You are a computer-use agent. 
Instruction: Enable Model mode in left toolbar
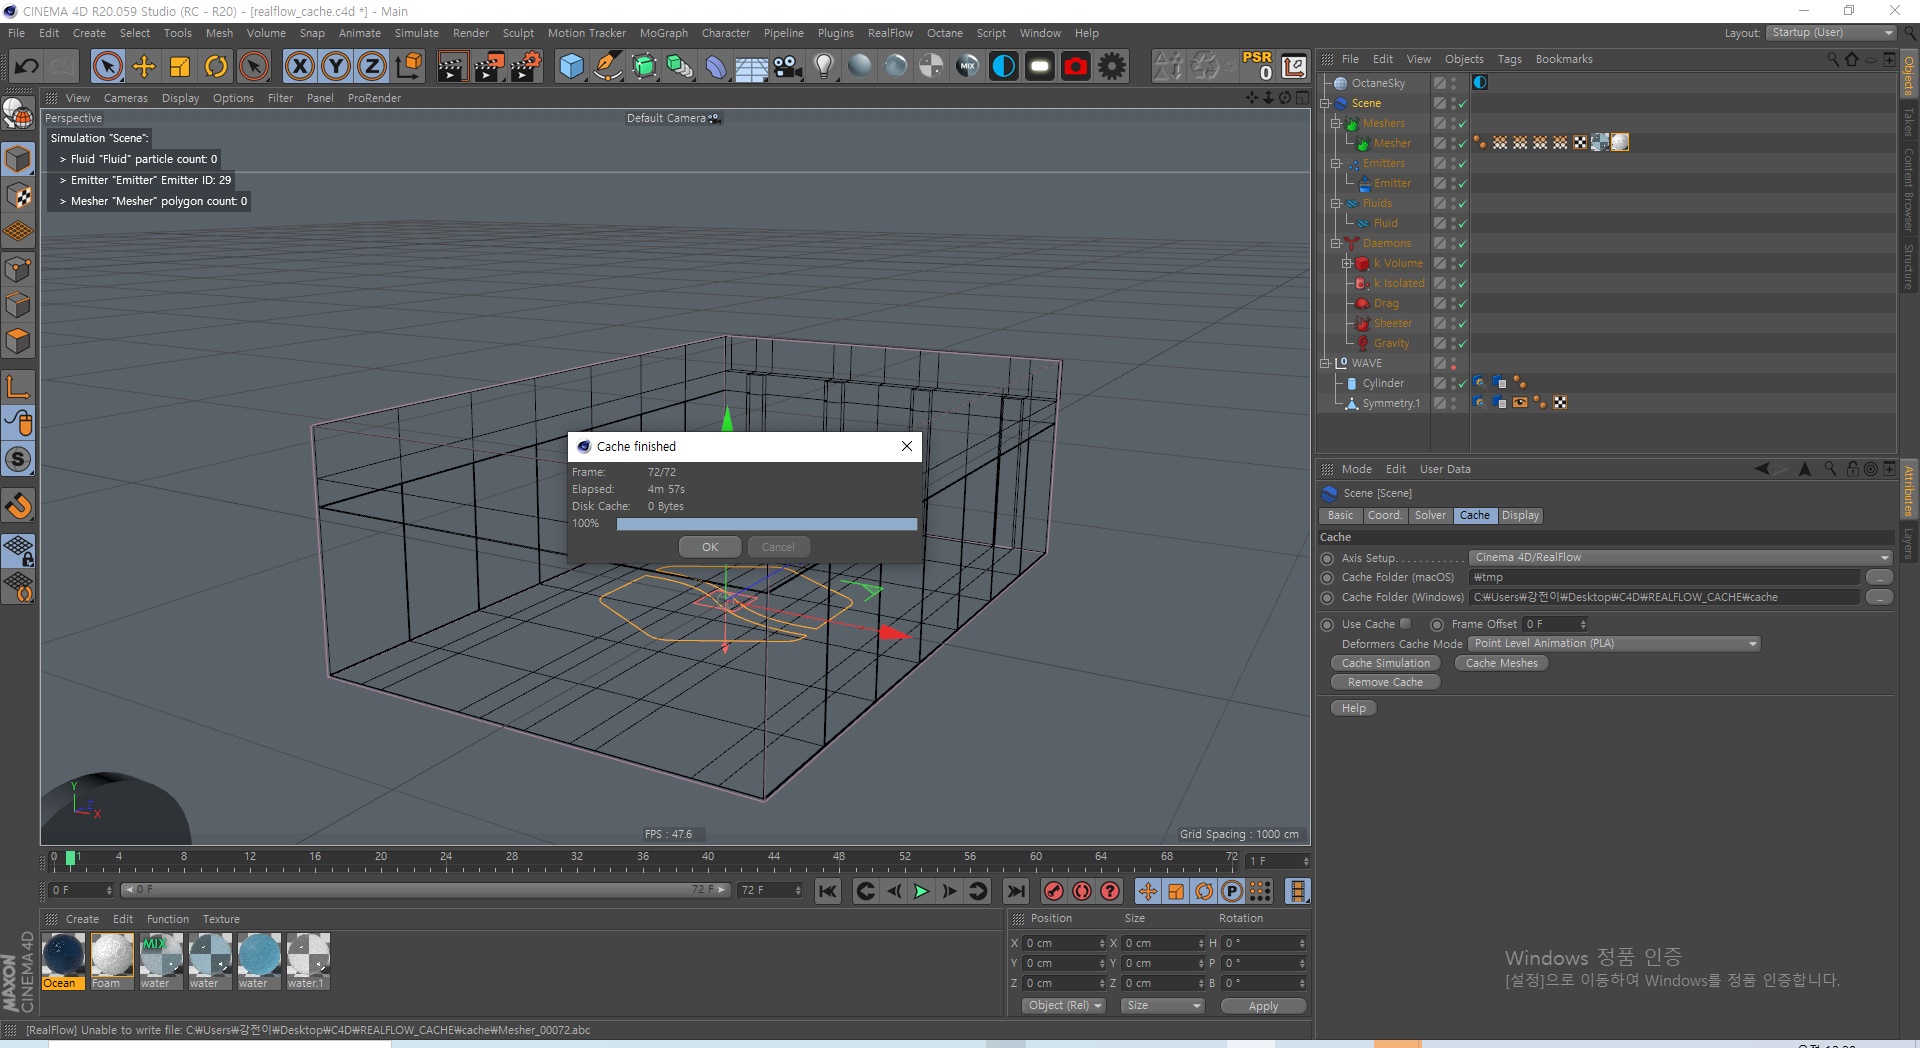(19, 159)
